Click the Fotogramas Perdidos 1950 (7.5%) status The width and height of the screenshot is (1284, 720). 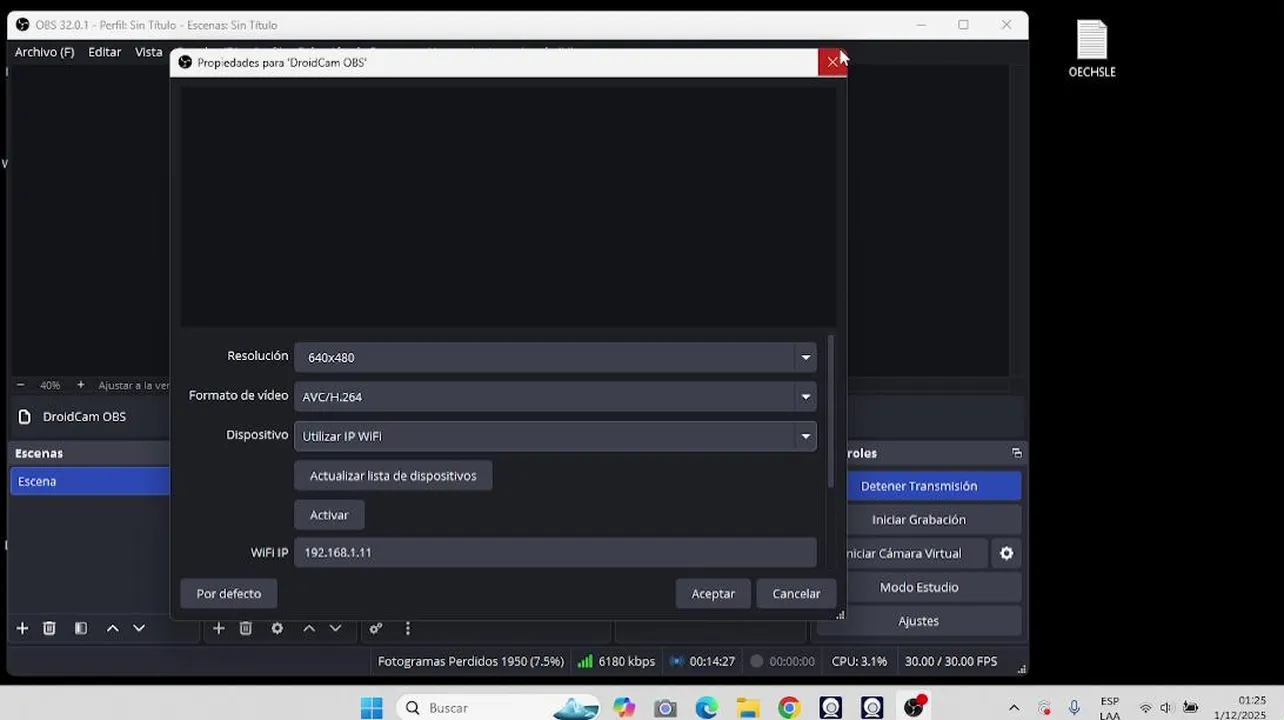pyautogui.click(x=471, y=661)
